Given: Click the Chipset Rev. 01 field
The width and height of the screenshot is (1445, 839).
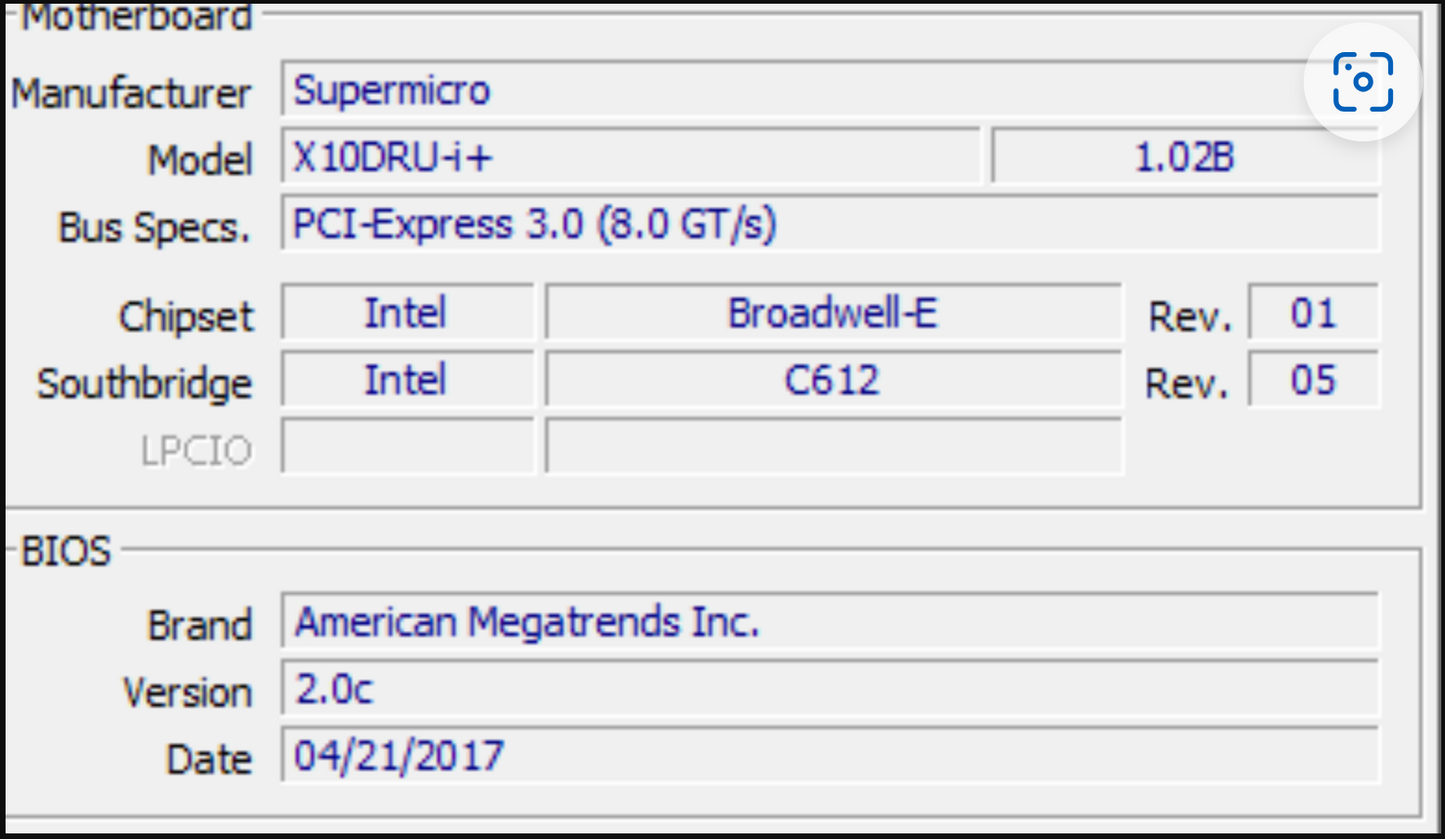Looking at the screenshot, I should coord(1313,314).
